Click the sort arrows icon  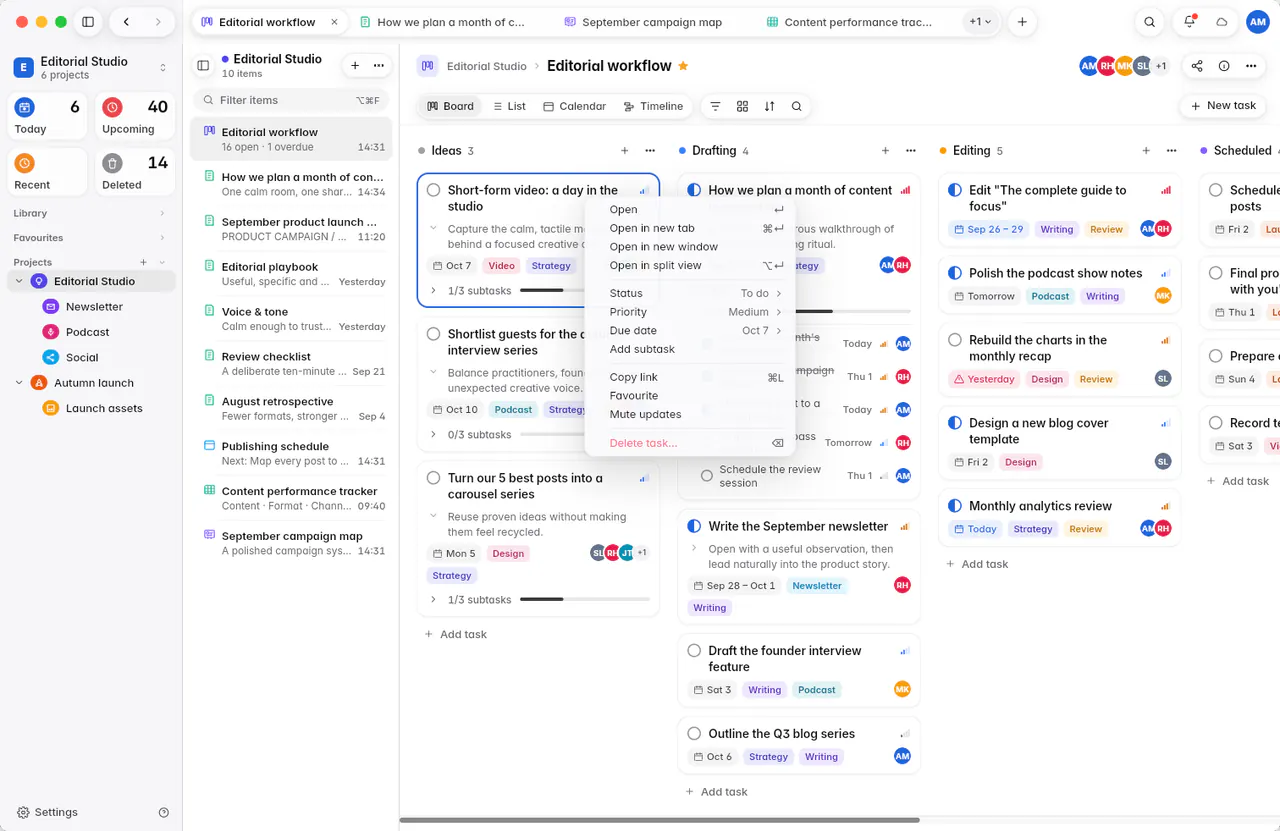pos(769,106)
